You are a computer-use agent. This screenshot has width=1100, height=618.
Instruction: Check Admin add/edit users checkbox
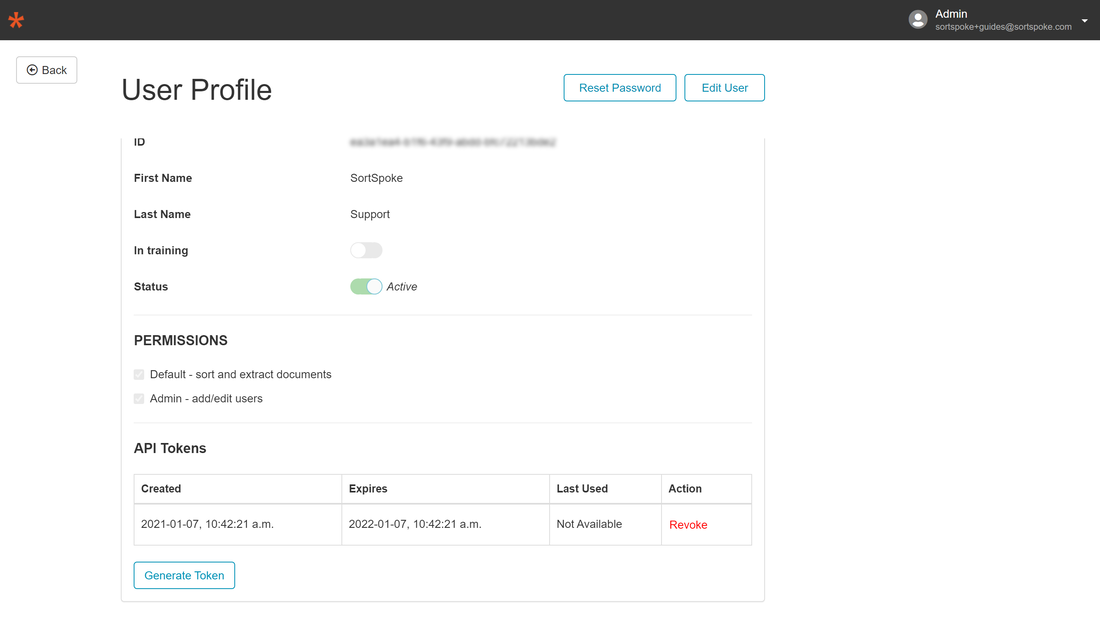(x=139, y=398)
